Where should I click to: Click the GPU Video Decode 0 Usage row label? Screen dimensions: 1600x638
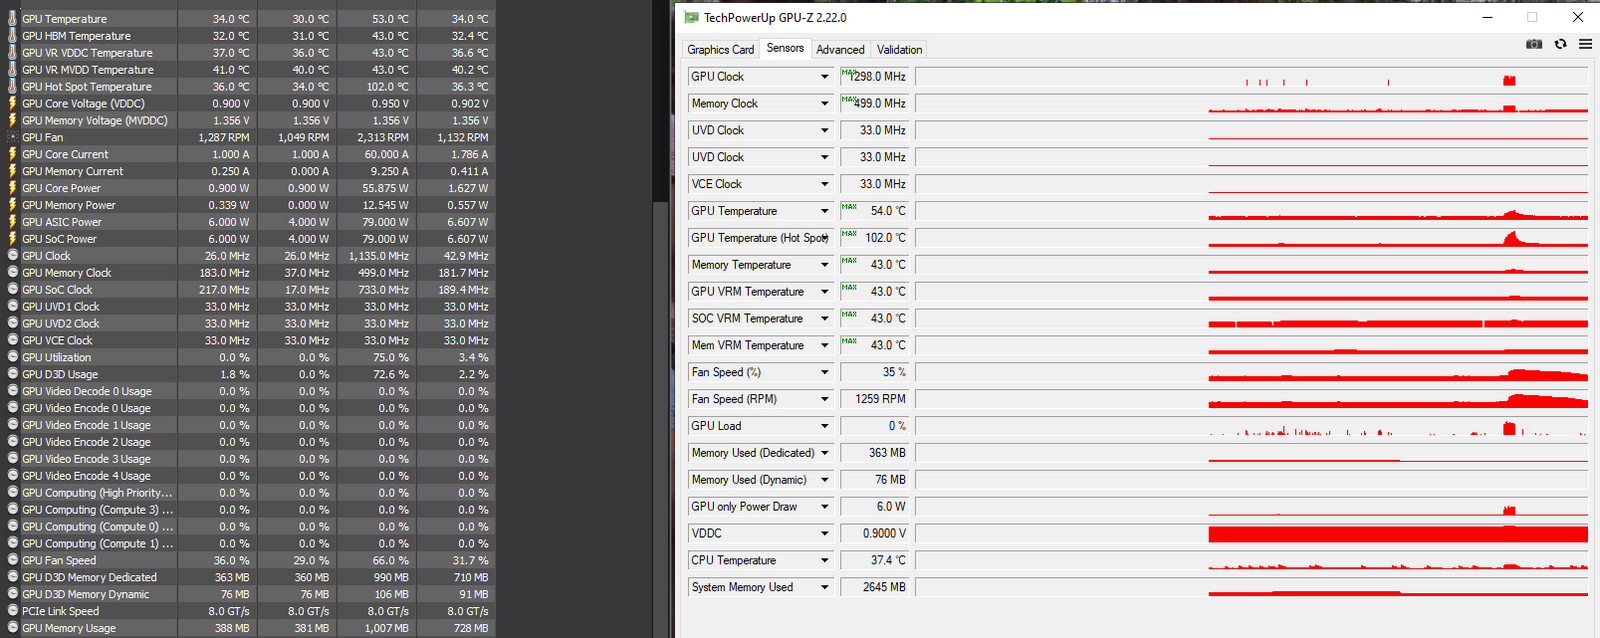[x=87, y=391]
